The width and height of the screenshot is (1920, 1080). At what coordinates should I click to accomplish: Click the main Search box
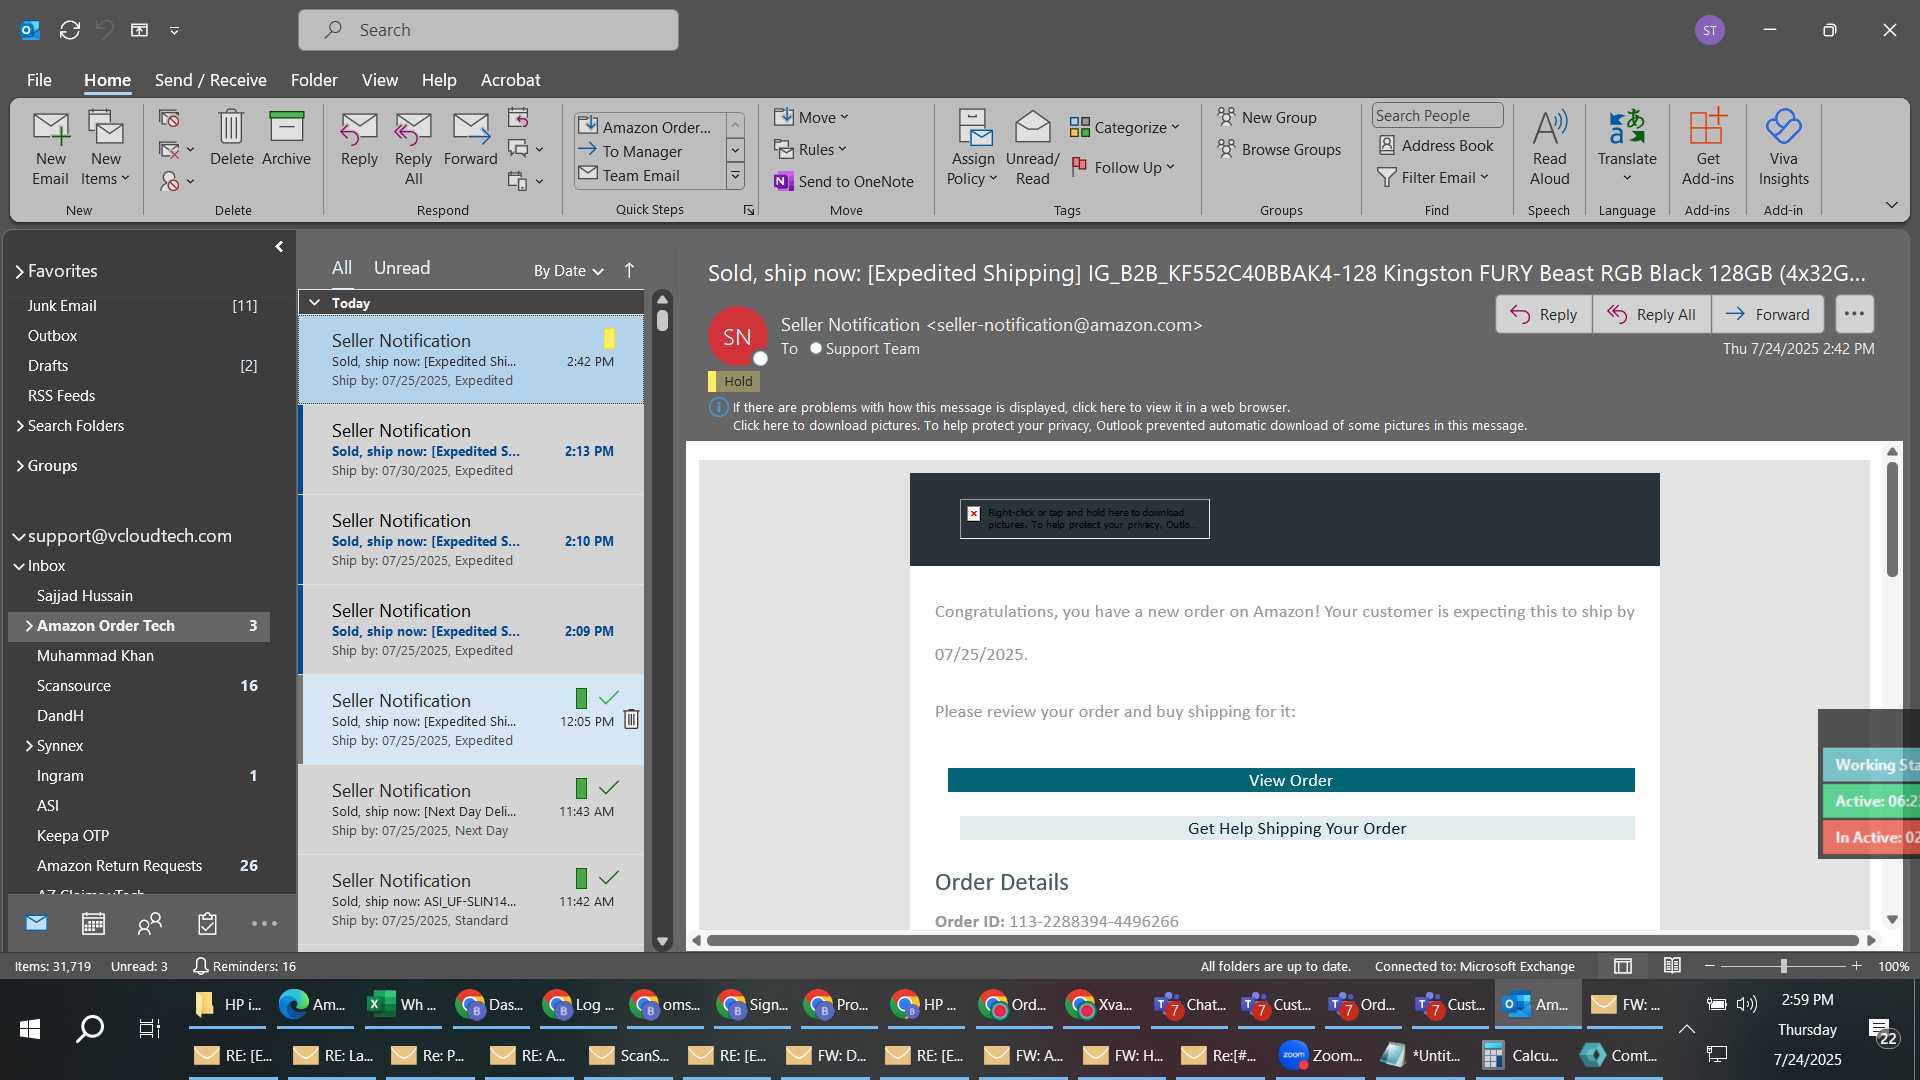[488, 30]
